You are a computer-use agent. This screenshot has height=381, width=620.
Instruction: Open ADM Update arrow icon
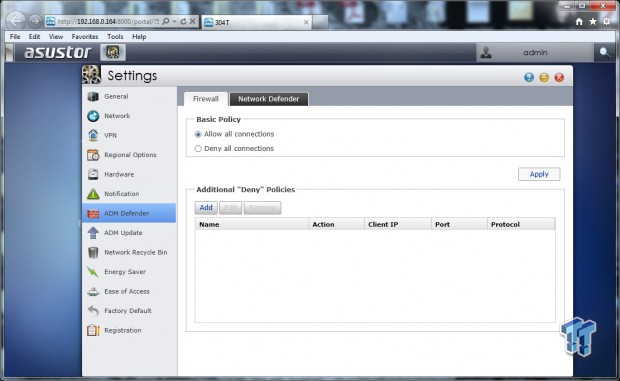(93, 233)
